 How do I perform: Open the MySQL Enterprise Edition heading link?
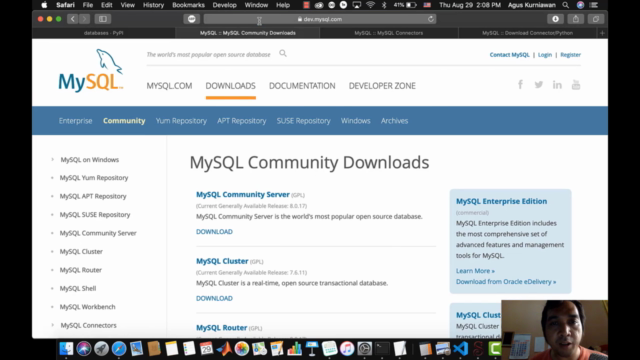pyautogui.click(x=501, y=201)
